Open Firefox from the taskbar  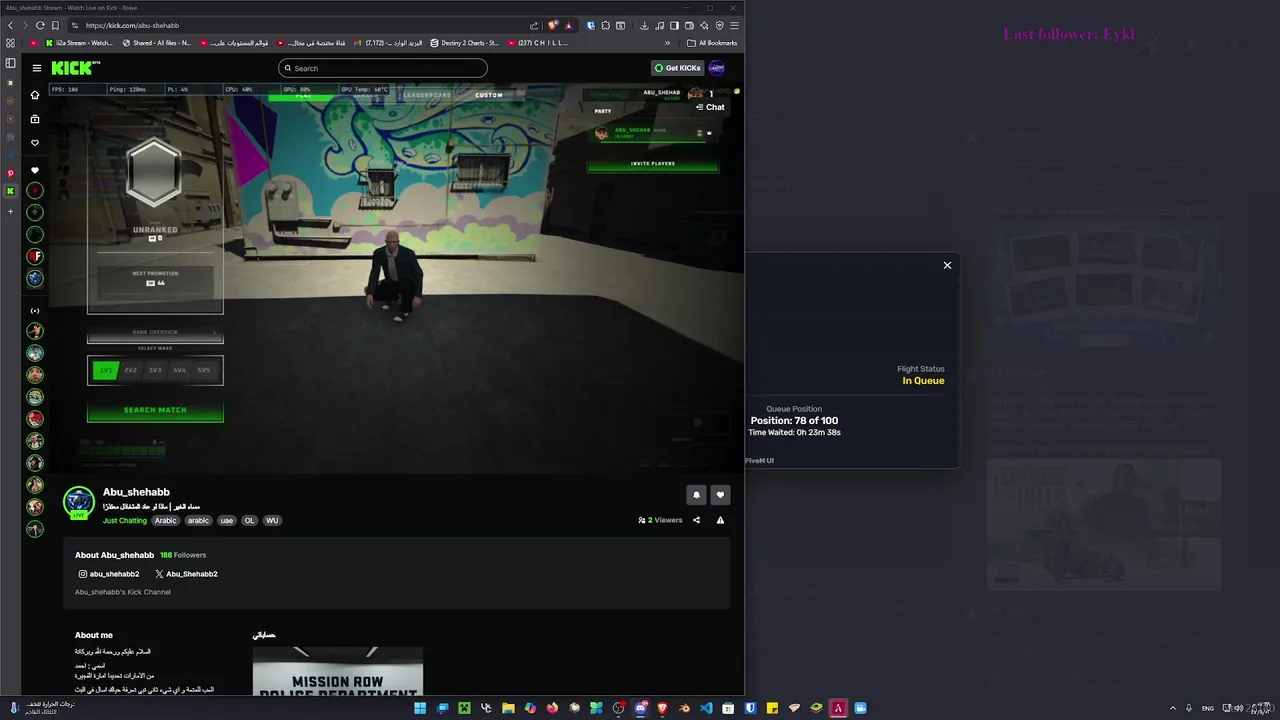point(552,708)
